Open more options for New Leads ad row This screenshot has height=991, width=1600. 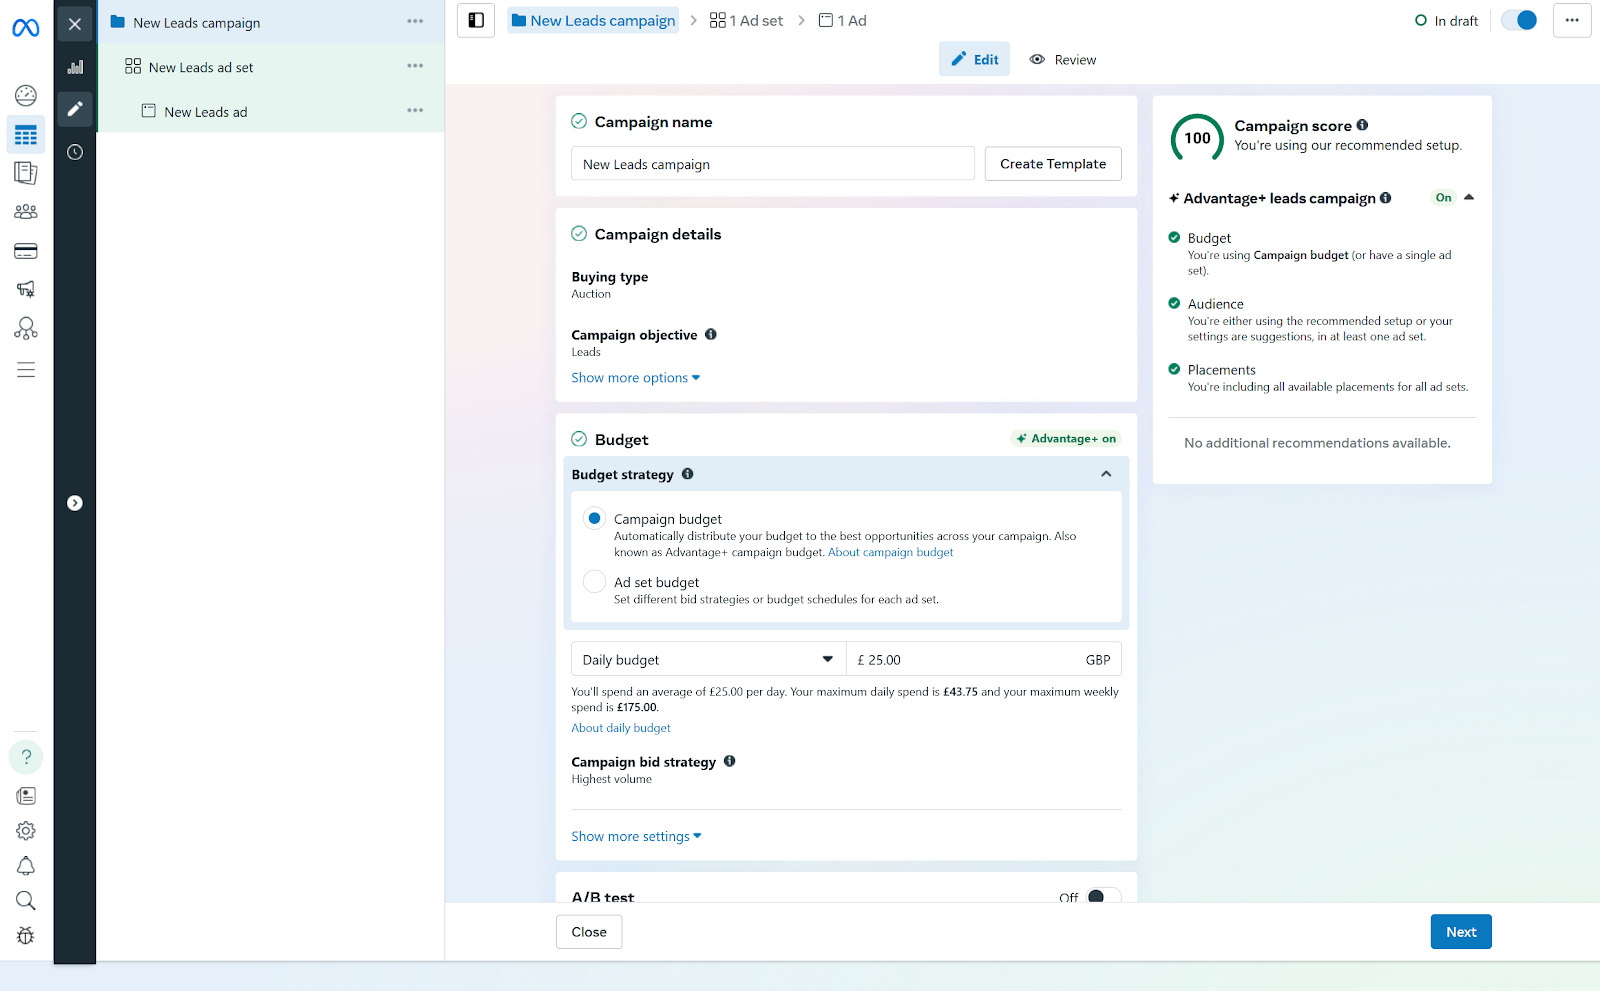[415, 111]
